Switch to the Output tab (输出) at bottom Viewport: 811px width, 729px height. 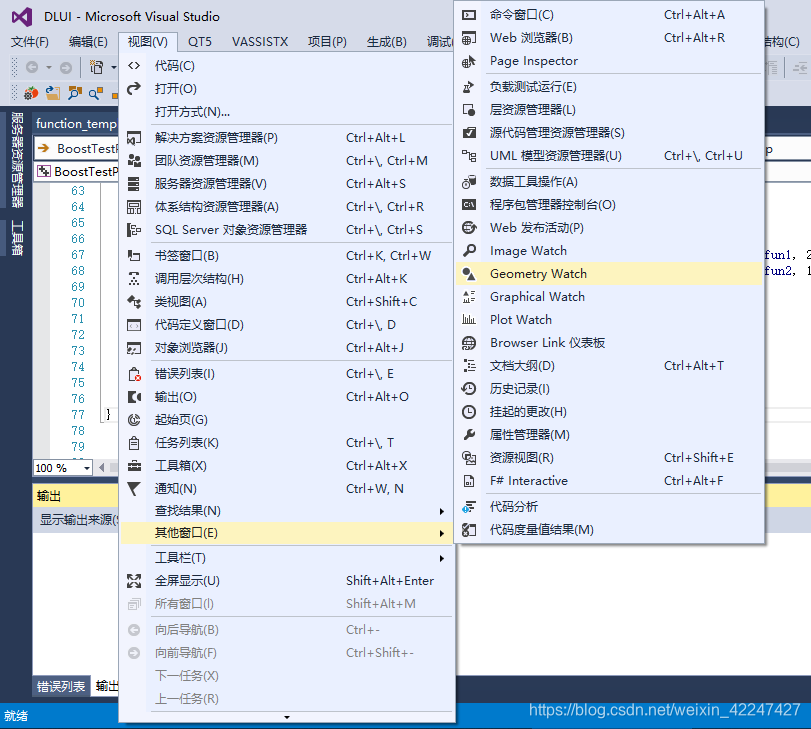pyautogui.click(x=106, y=686)
